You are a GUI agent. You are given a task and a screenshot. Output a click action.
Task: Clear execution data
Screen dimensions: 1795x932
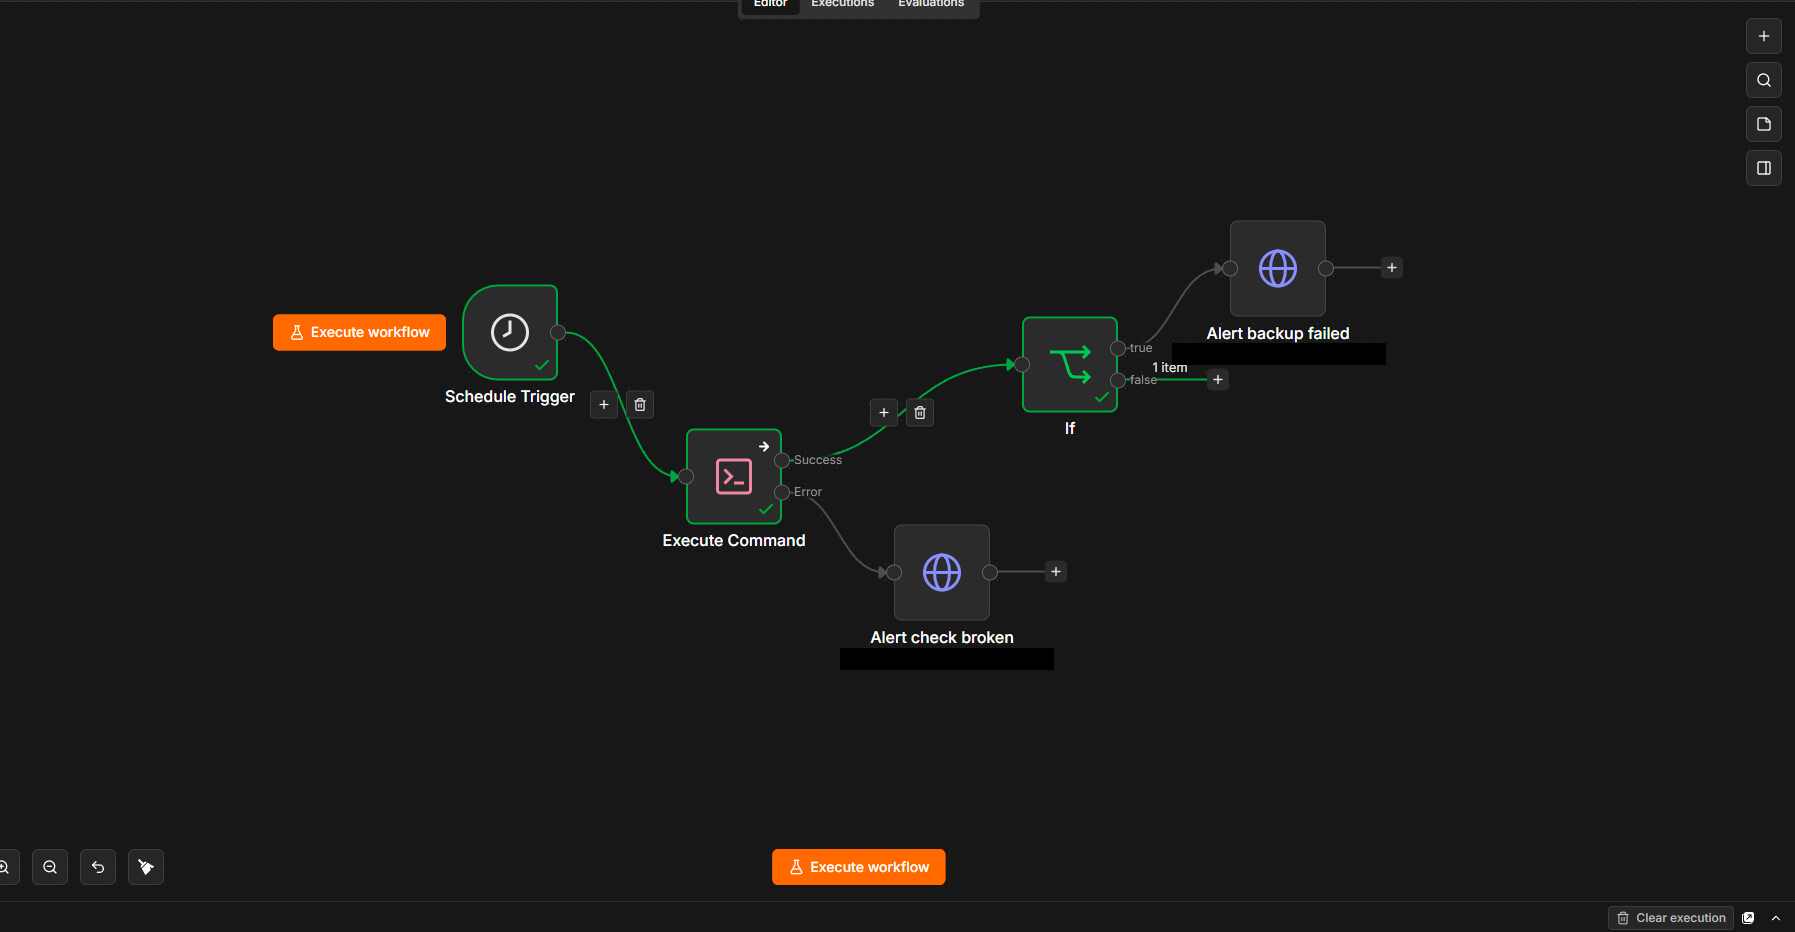click(1671, 918)
